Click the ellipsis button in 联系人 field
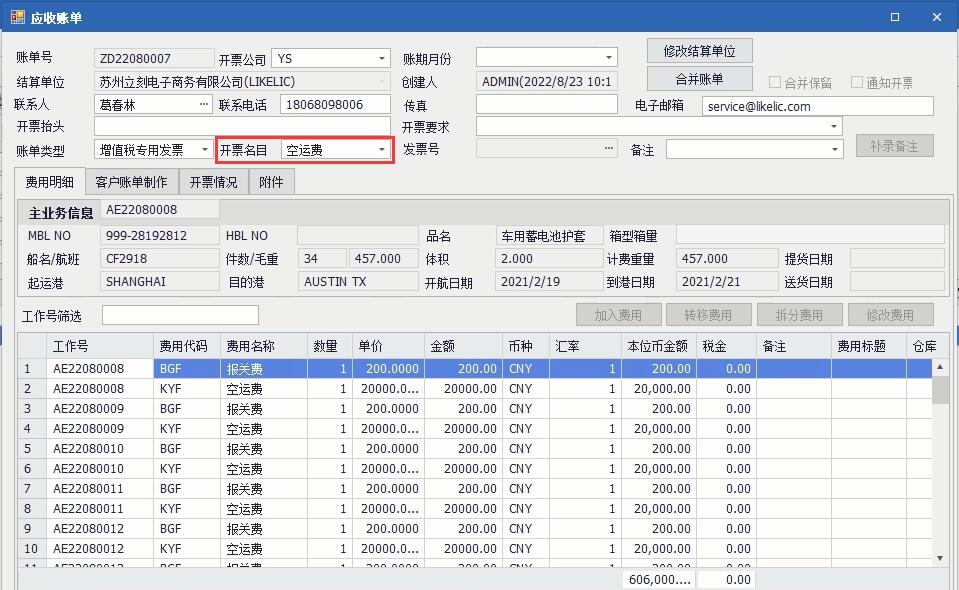 (x=204, y=104)
